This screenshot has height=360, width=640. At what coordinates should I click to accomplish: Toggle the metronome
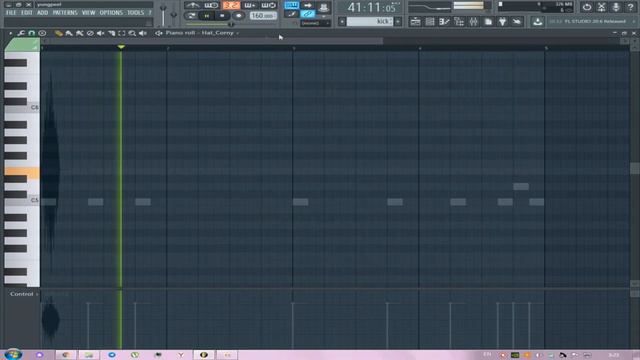192,5
